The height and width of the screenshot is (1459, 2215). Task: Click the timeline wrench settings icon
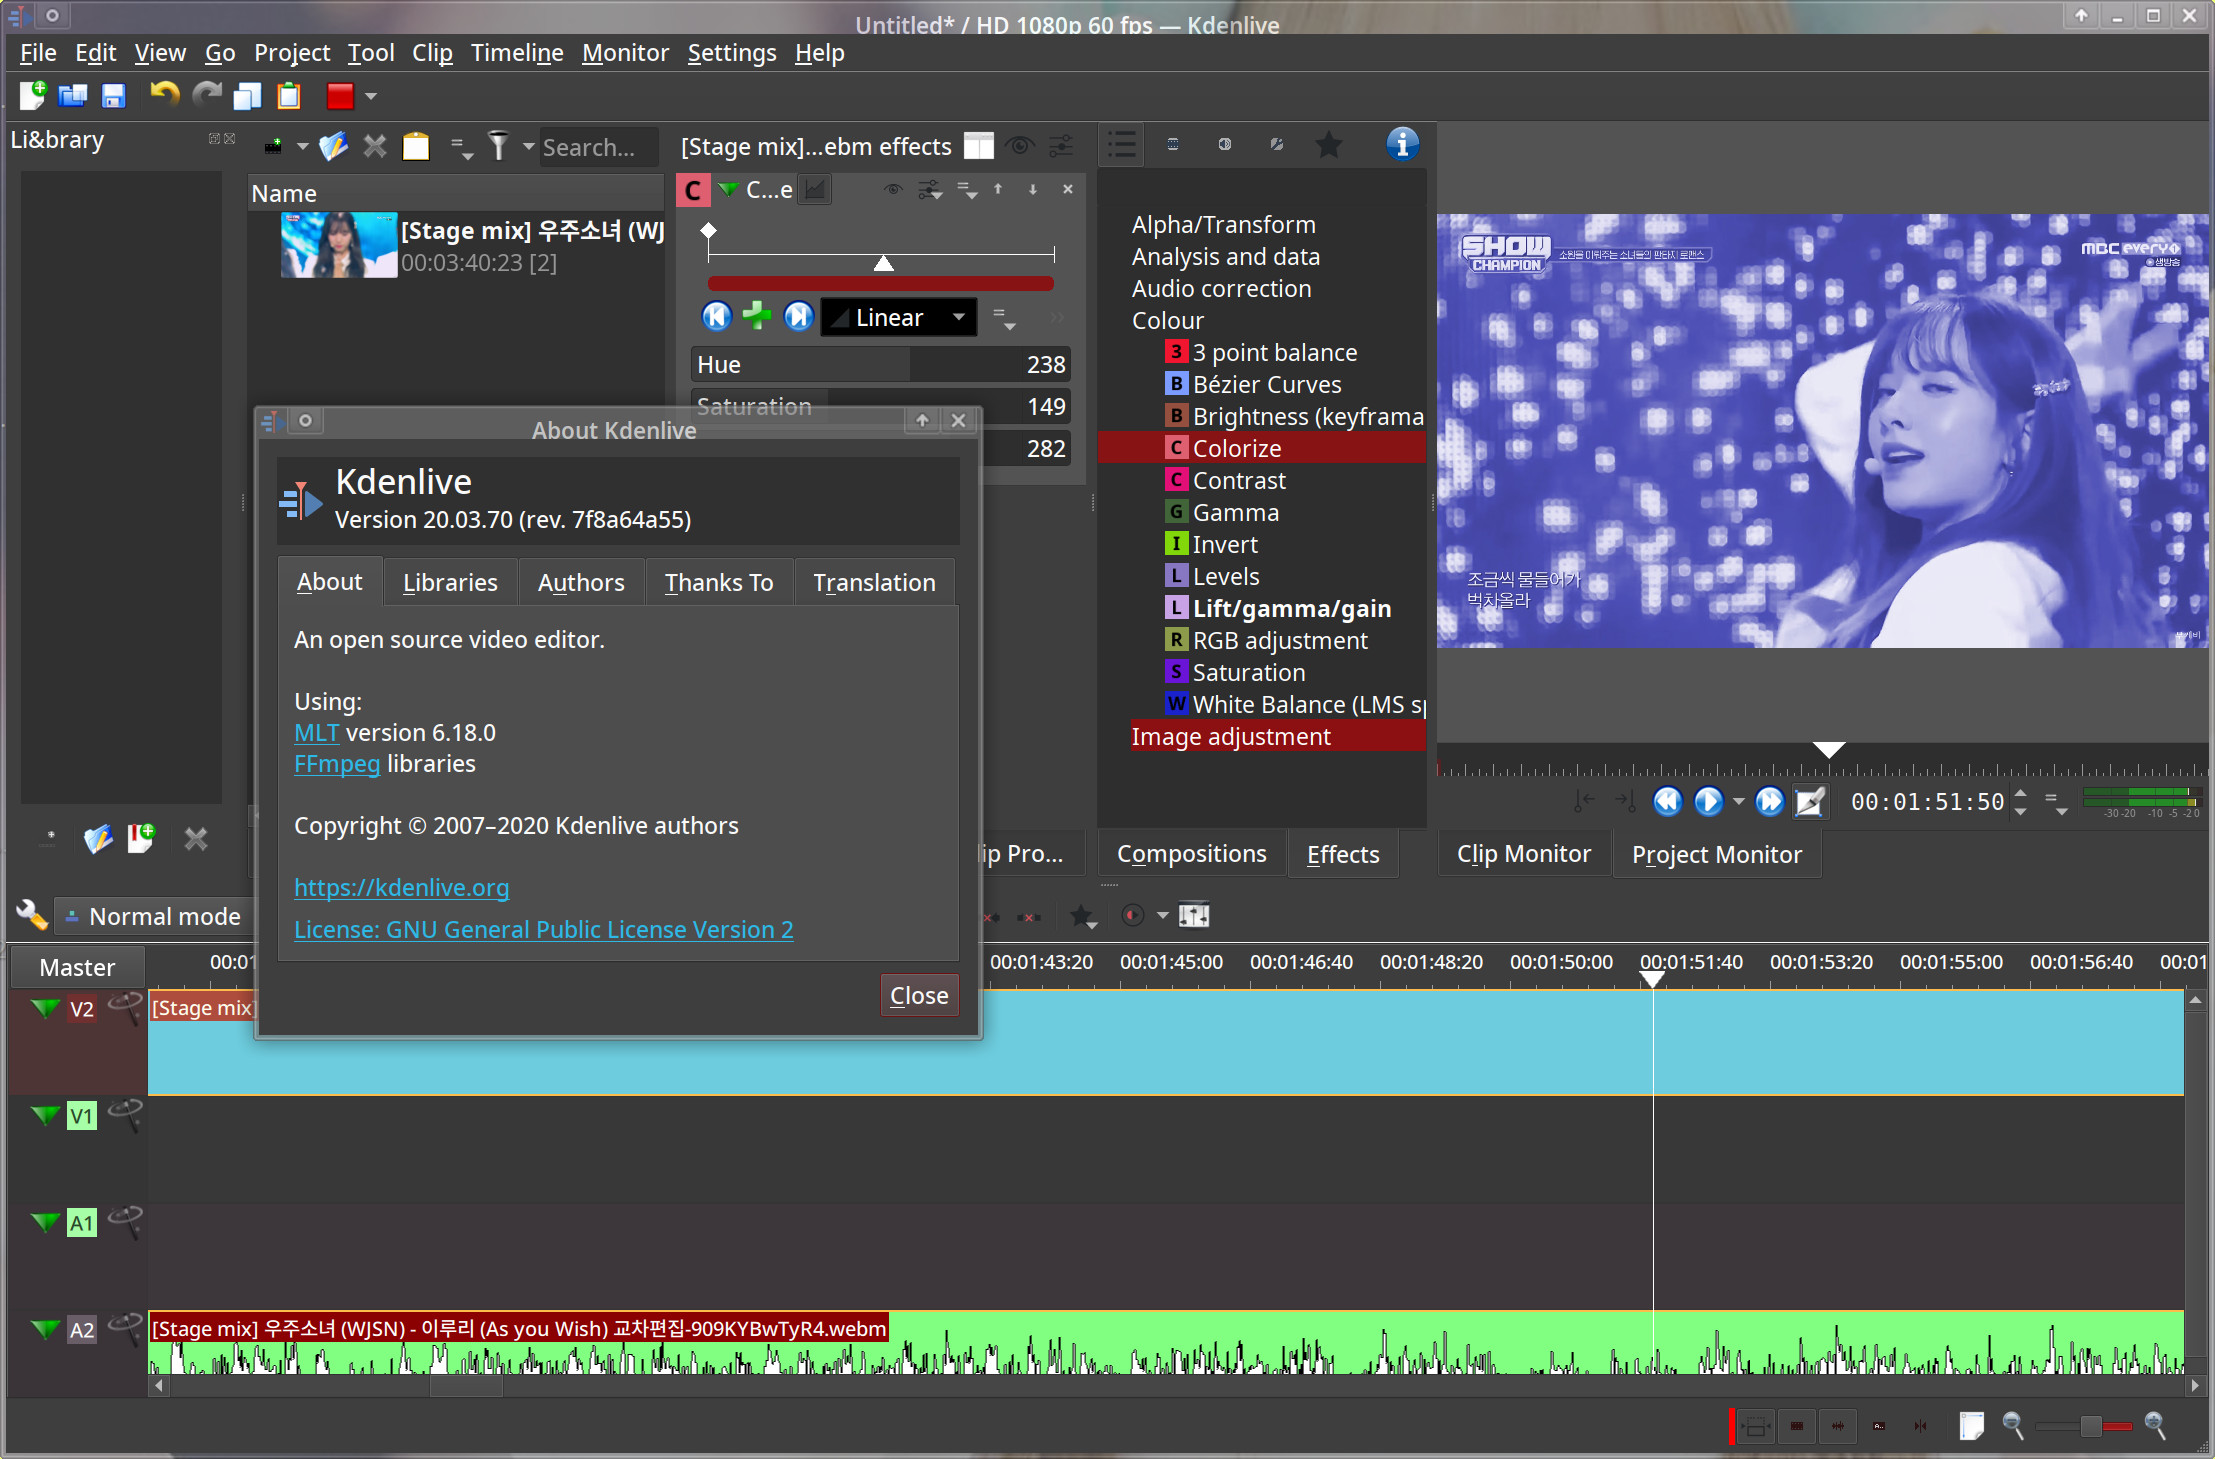32,915
